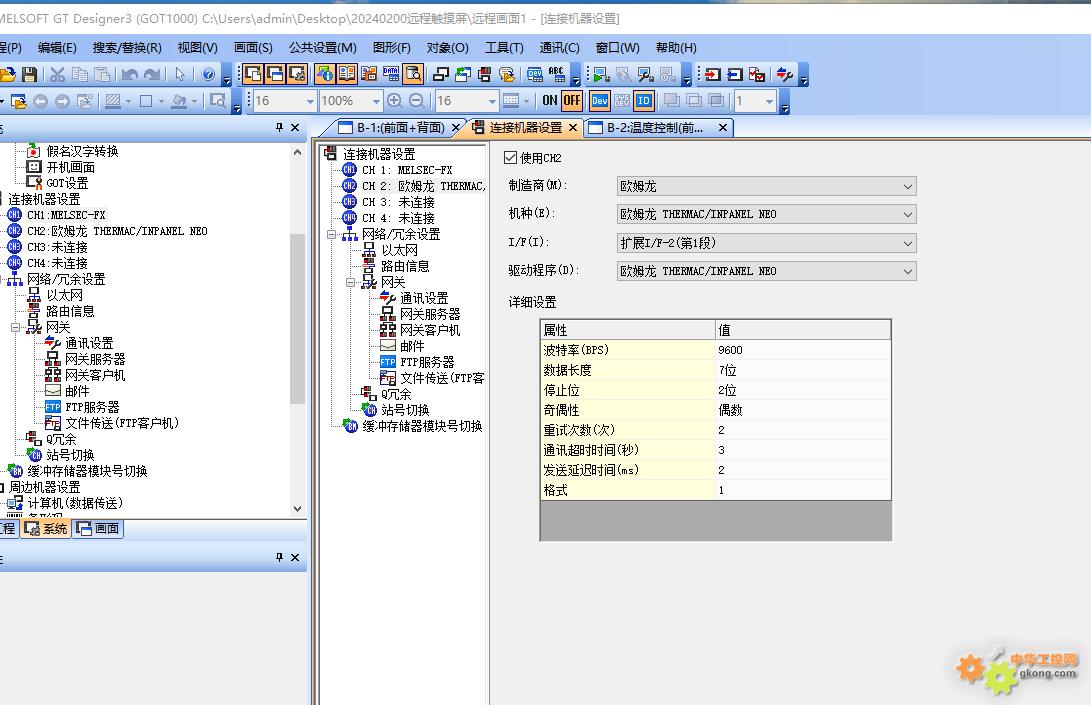Select FTP服务器 in center tree

(427, 362)
